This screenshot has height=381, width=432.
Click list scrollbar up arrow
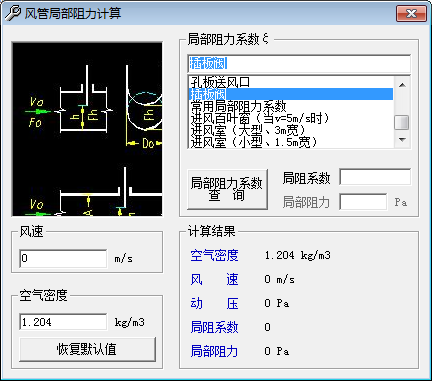click(402, 85)
